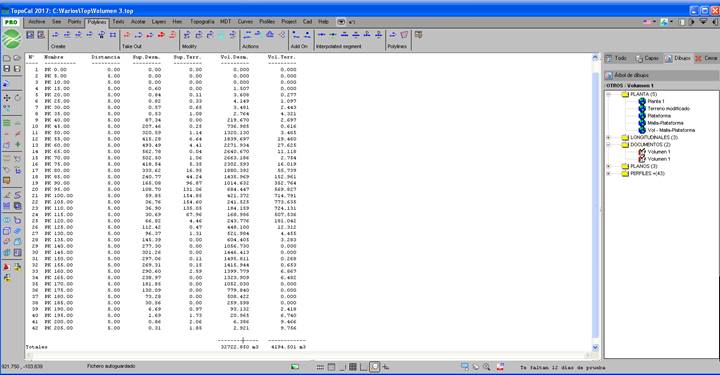Open the Help menu

click(x=324, y=22)
